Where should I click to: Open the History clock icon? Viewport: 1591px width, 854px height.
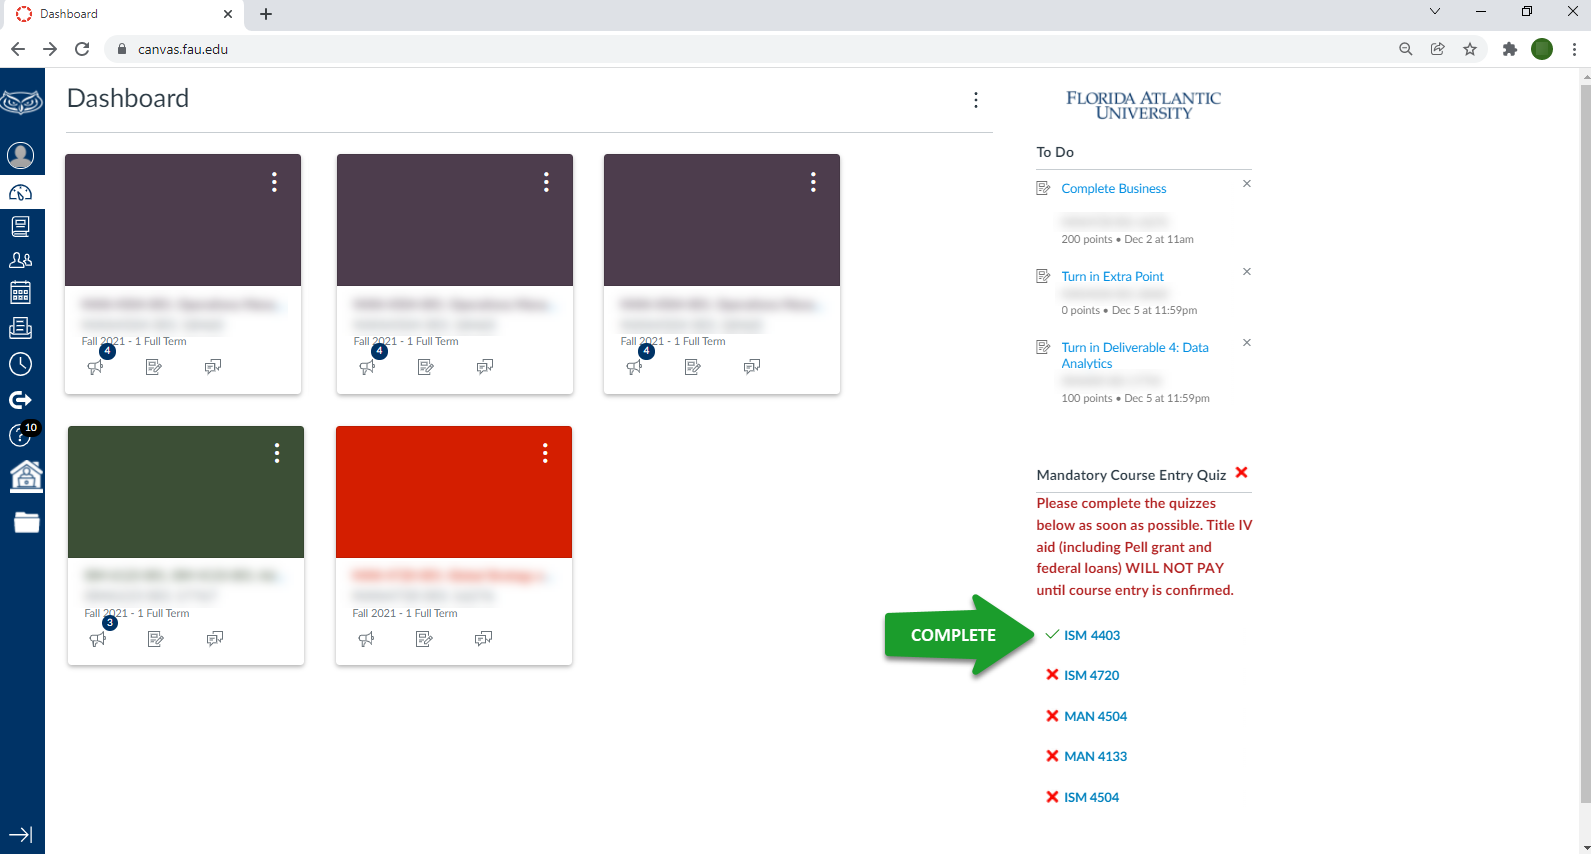[x=21, y=364]
